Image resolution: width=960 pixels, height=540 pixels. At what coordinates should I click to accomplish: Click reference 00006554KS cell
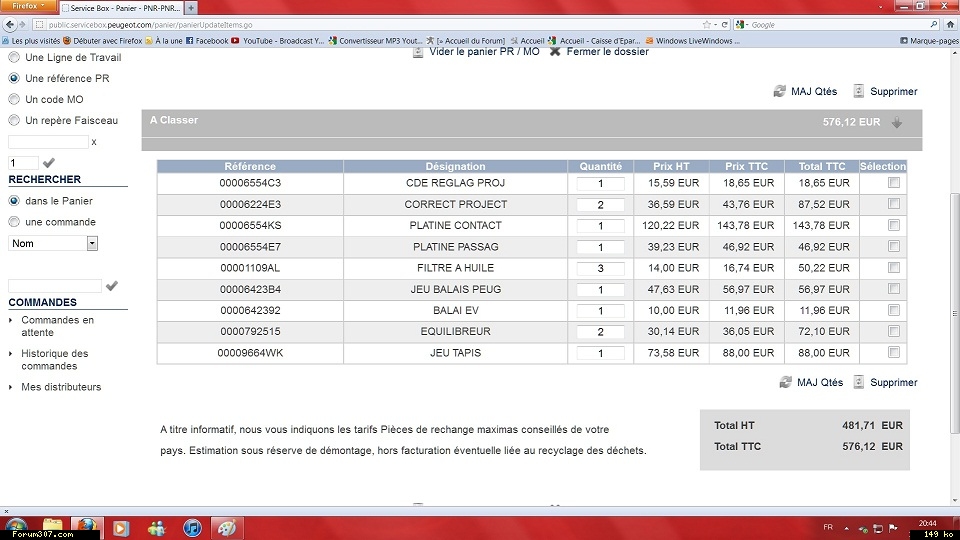[x=250, y=225]
